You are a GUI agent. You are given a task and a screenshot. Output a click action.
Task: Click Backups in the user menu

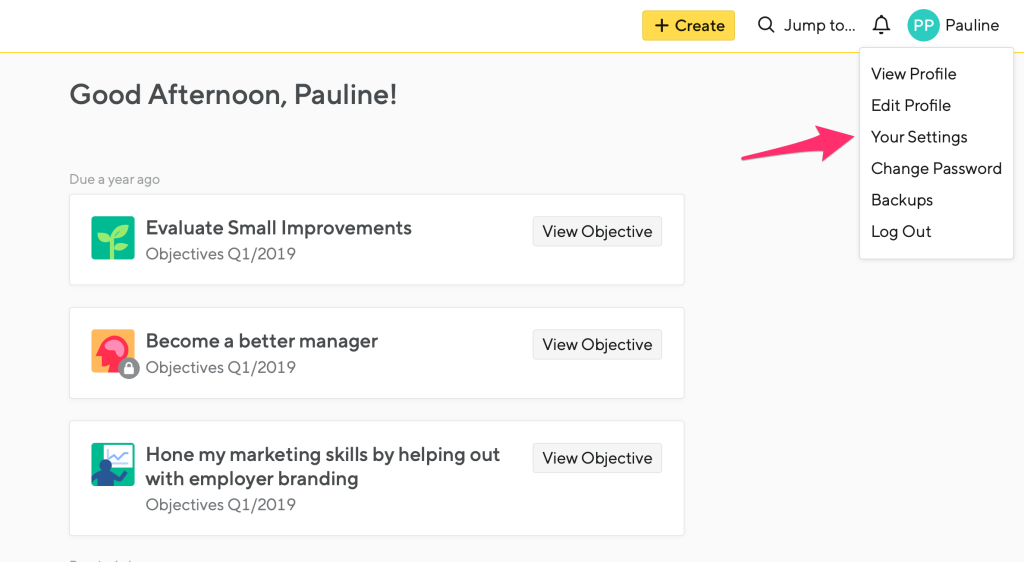(901, 200)
